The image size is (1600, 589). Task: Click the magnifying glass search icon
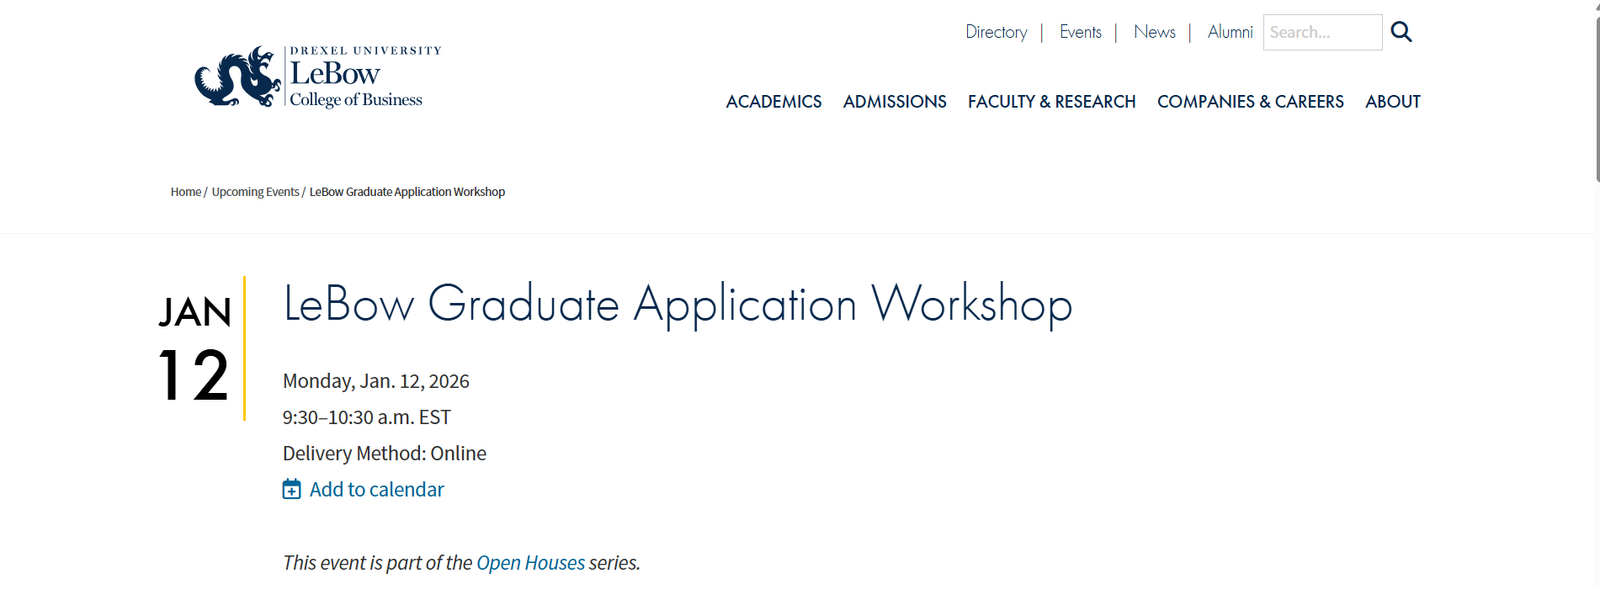click(x=1401, y=32)
